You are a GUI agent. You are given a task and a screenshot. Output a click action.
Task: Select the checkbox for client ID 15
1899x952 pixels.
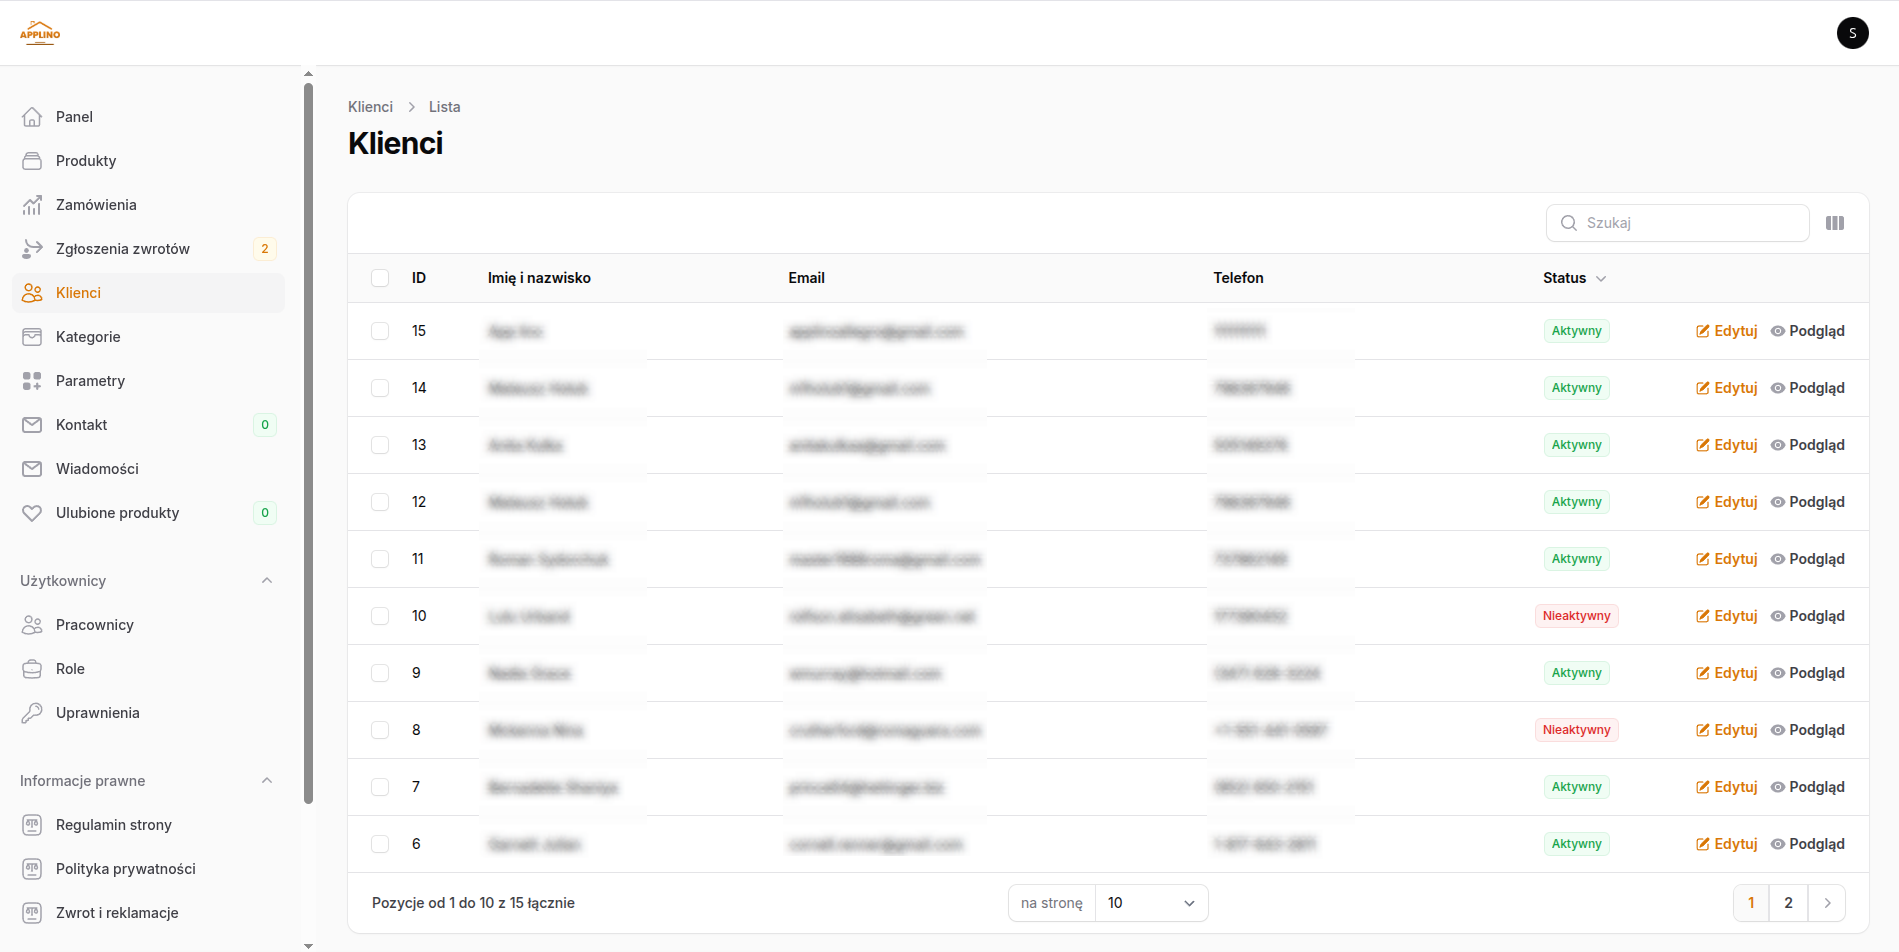(380, 331)
